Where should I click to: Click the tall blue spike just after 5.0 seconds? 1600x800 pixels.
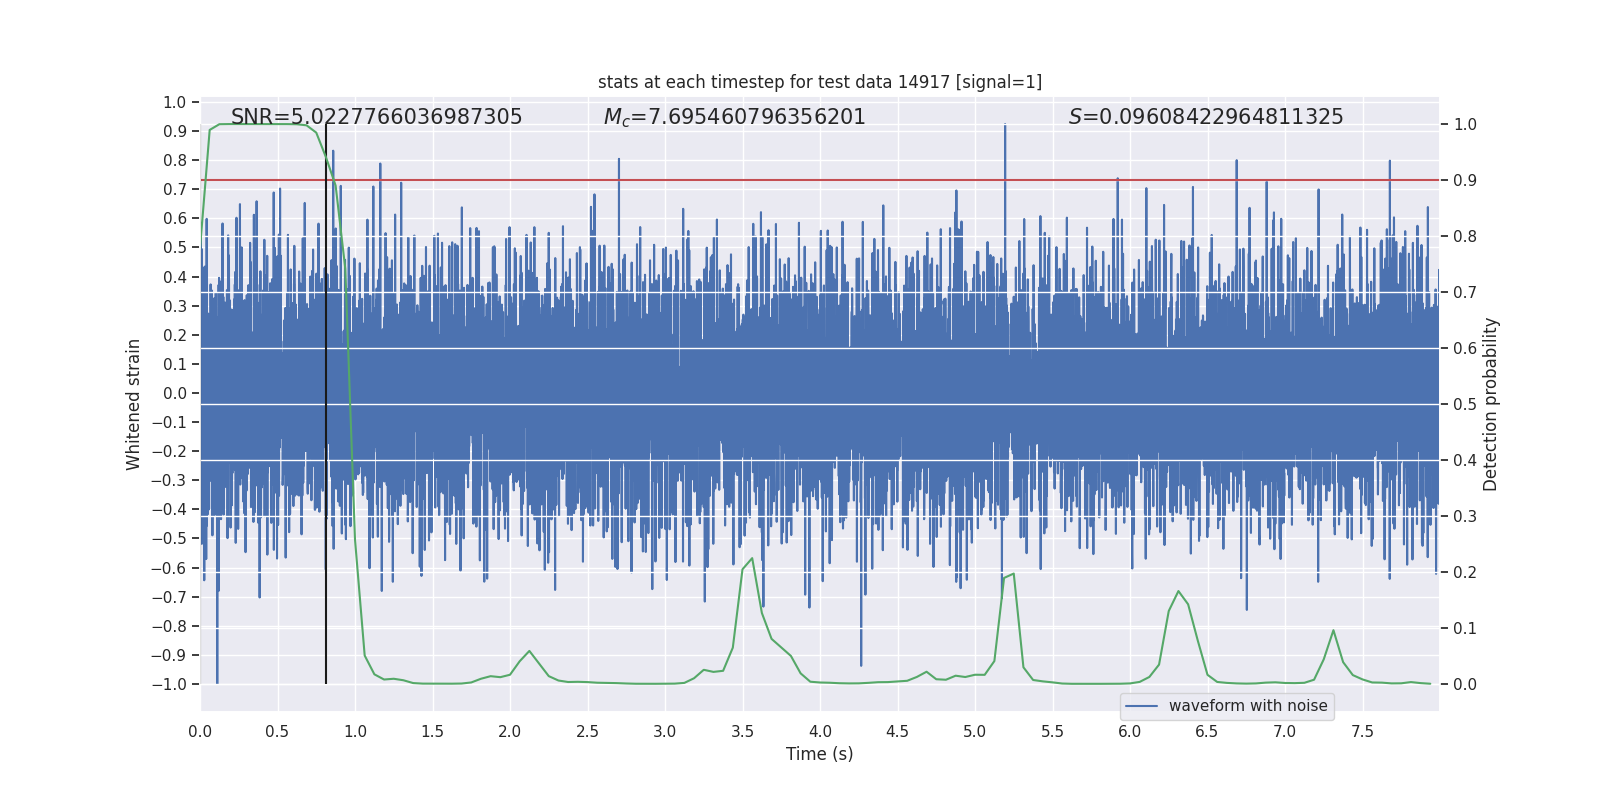click(1005, 130)
